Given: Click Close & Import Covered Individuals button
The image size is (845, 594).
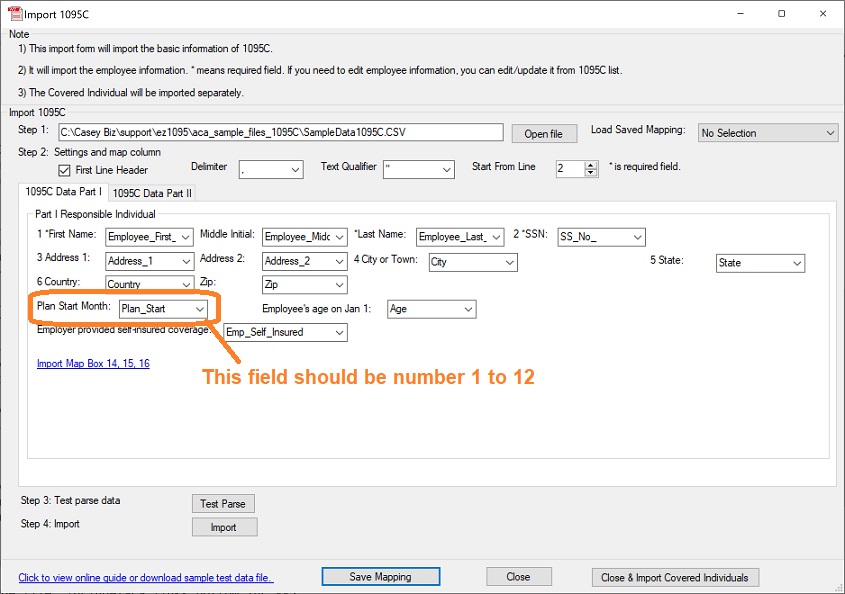Looking at the screenshot, I should 675,577.
